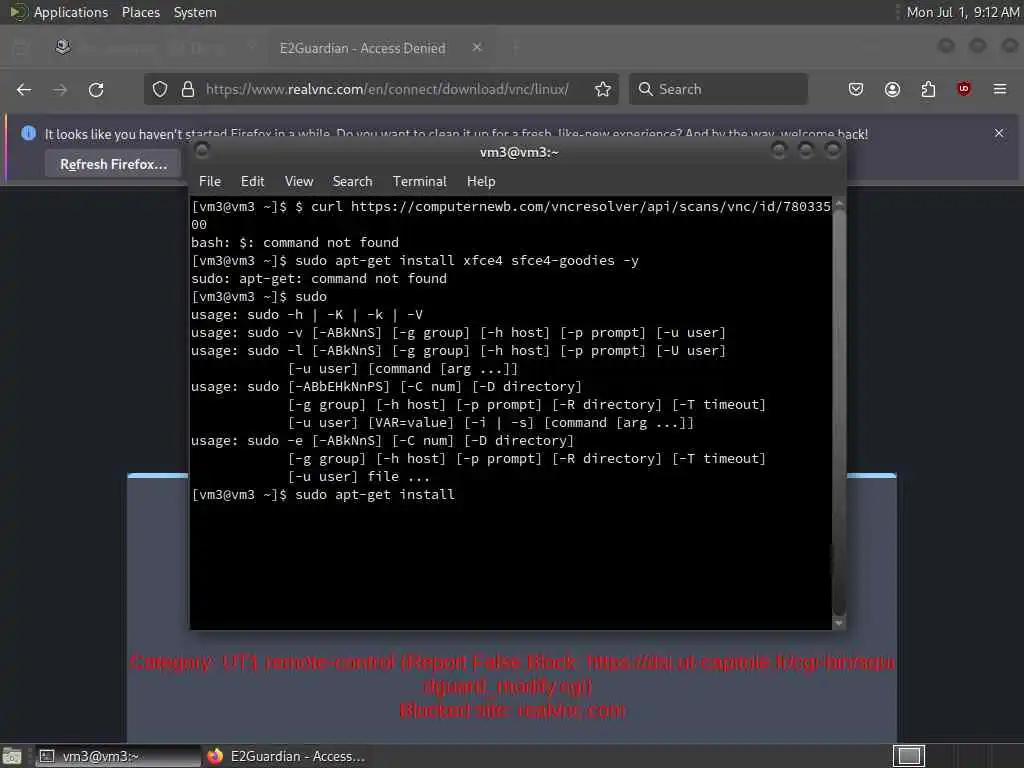1024x768 pixels.
Task: Open the terminal Search menu
Action: coord(352,182)
